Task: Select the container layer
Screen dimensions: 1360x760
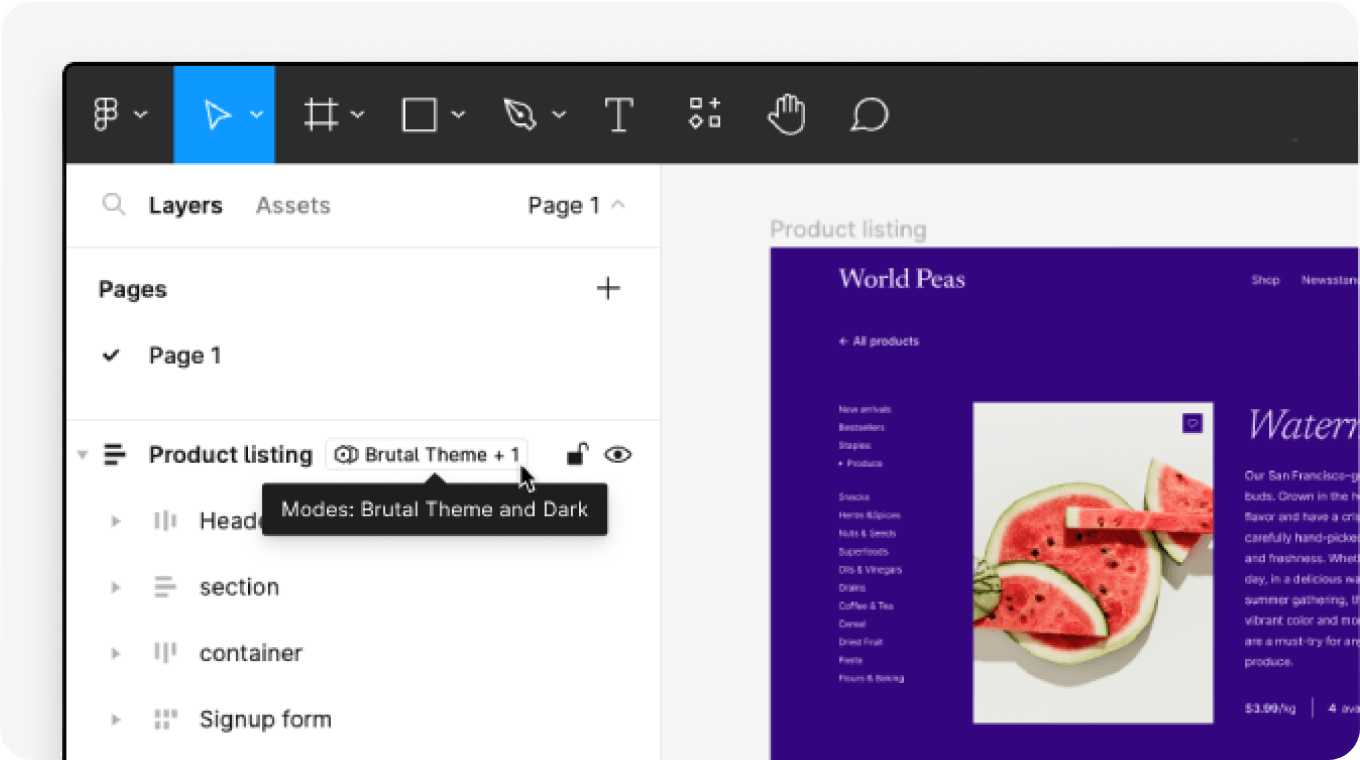Action: tap(251, 653)
